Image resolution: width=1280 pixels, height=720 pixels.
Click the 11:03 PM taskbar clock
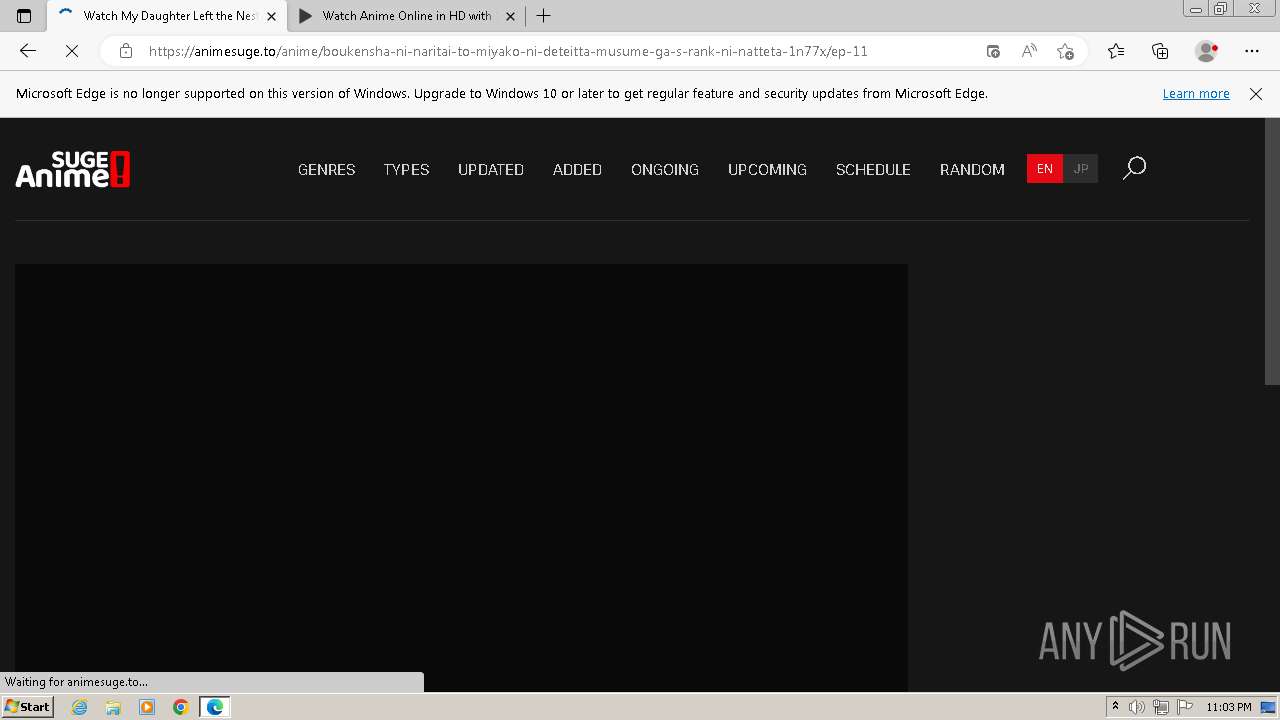click(x=1228, y=707)
